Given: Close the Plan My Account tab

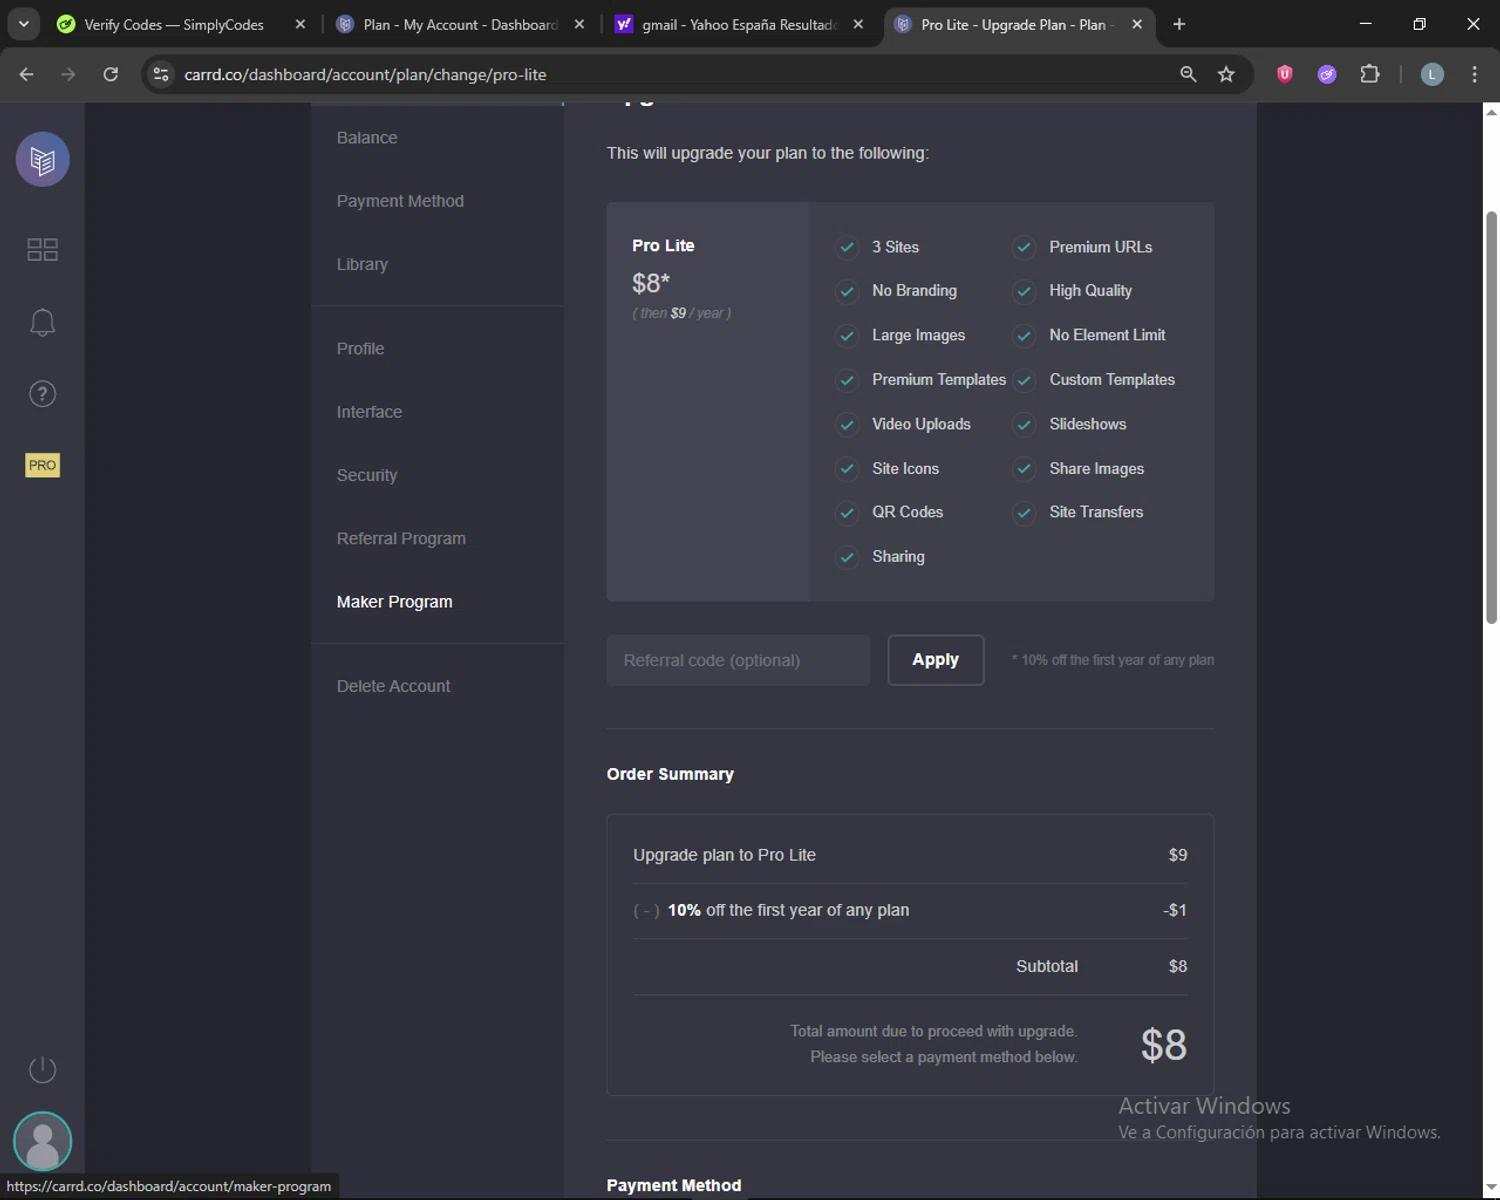Looking at the screenshot, I should [x=579, y=24].
